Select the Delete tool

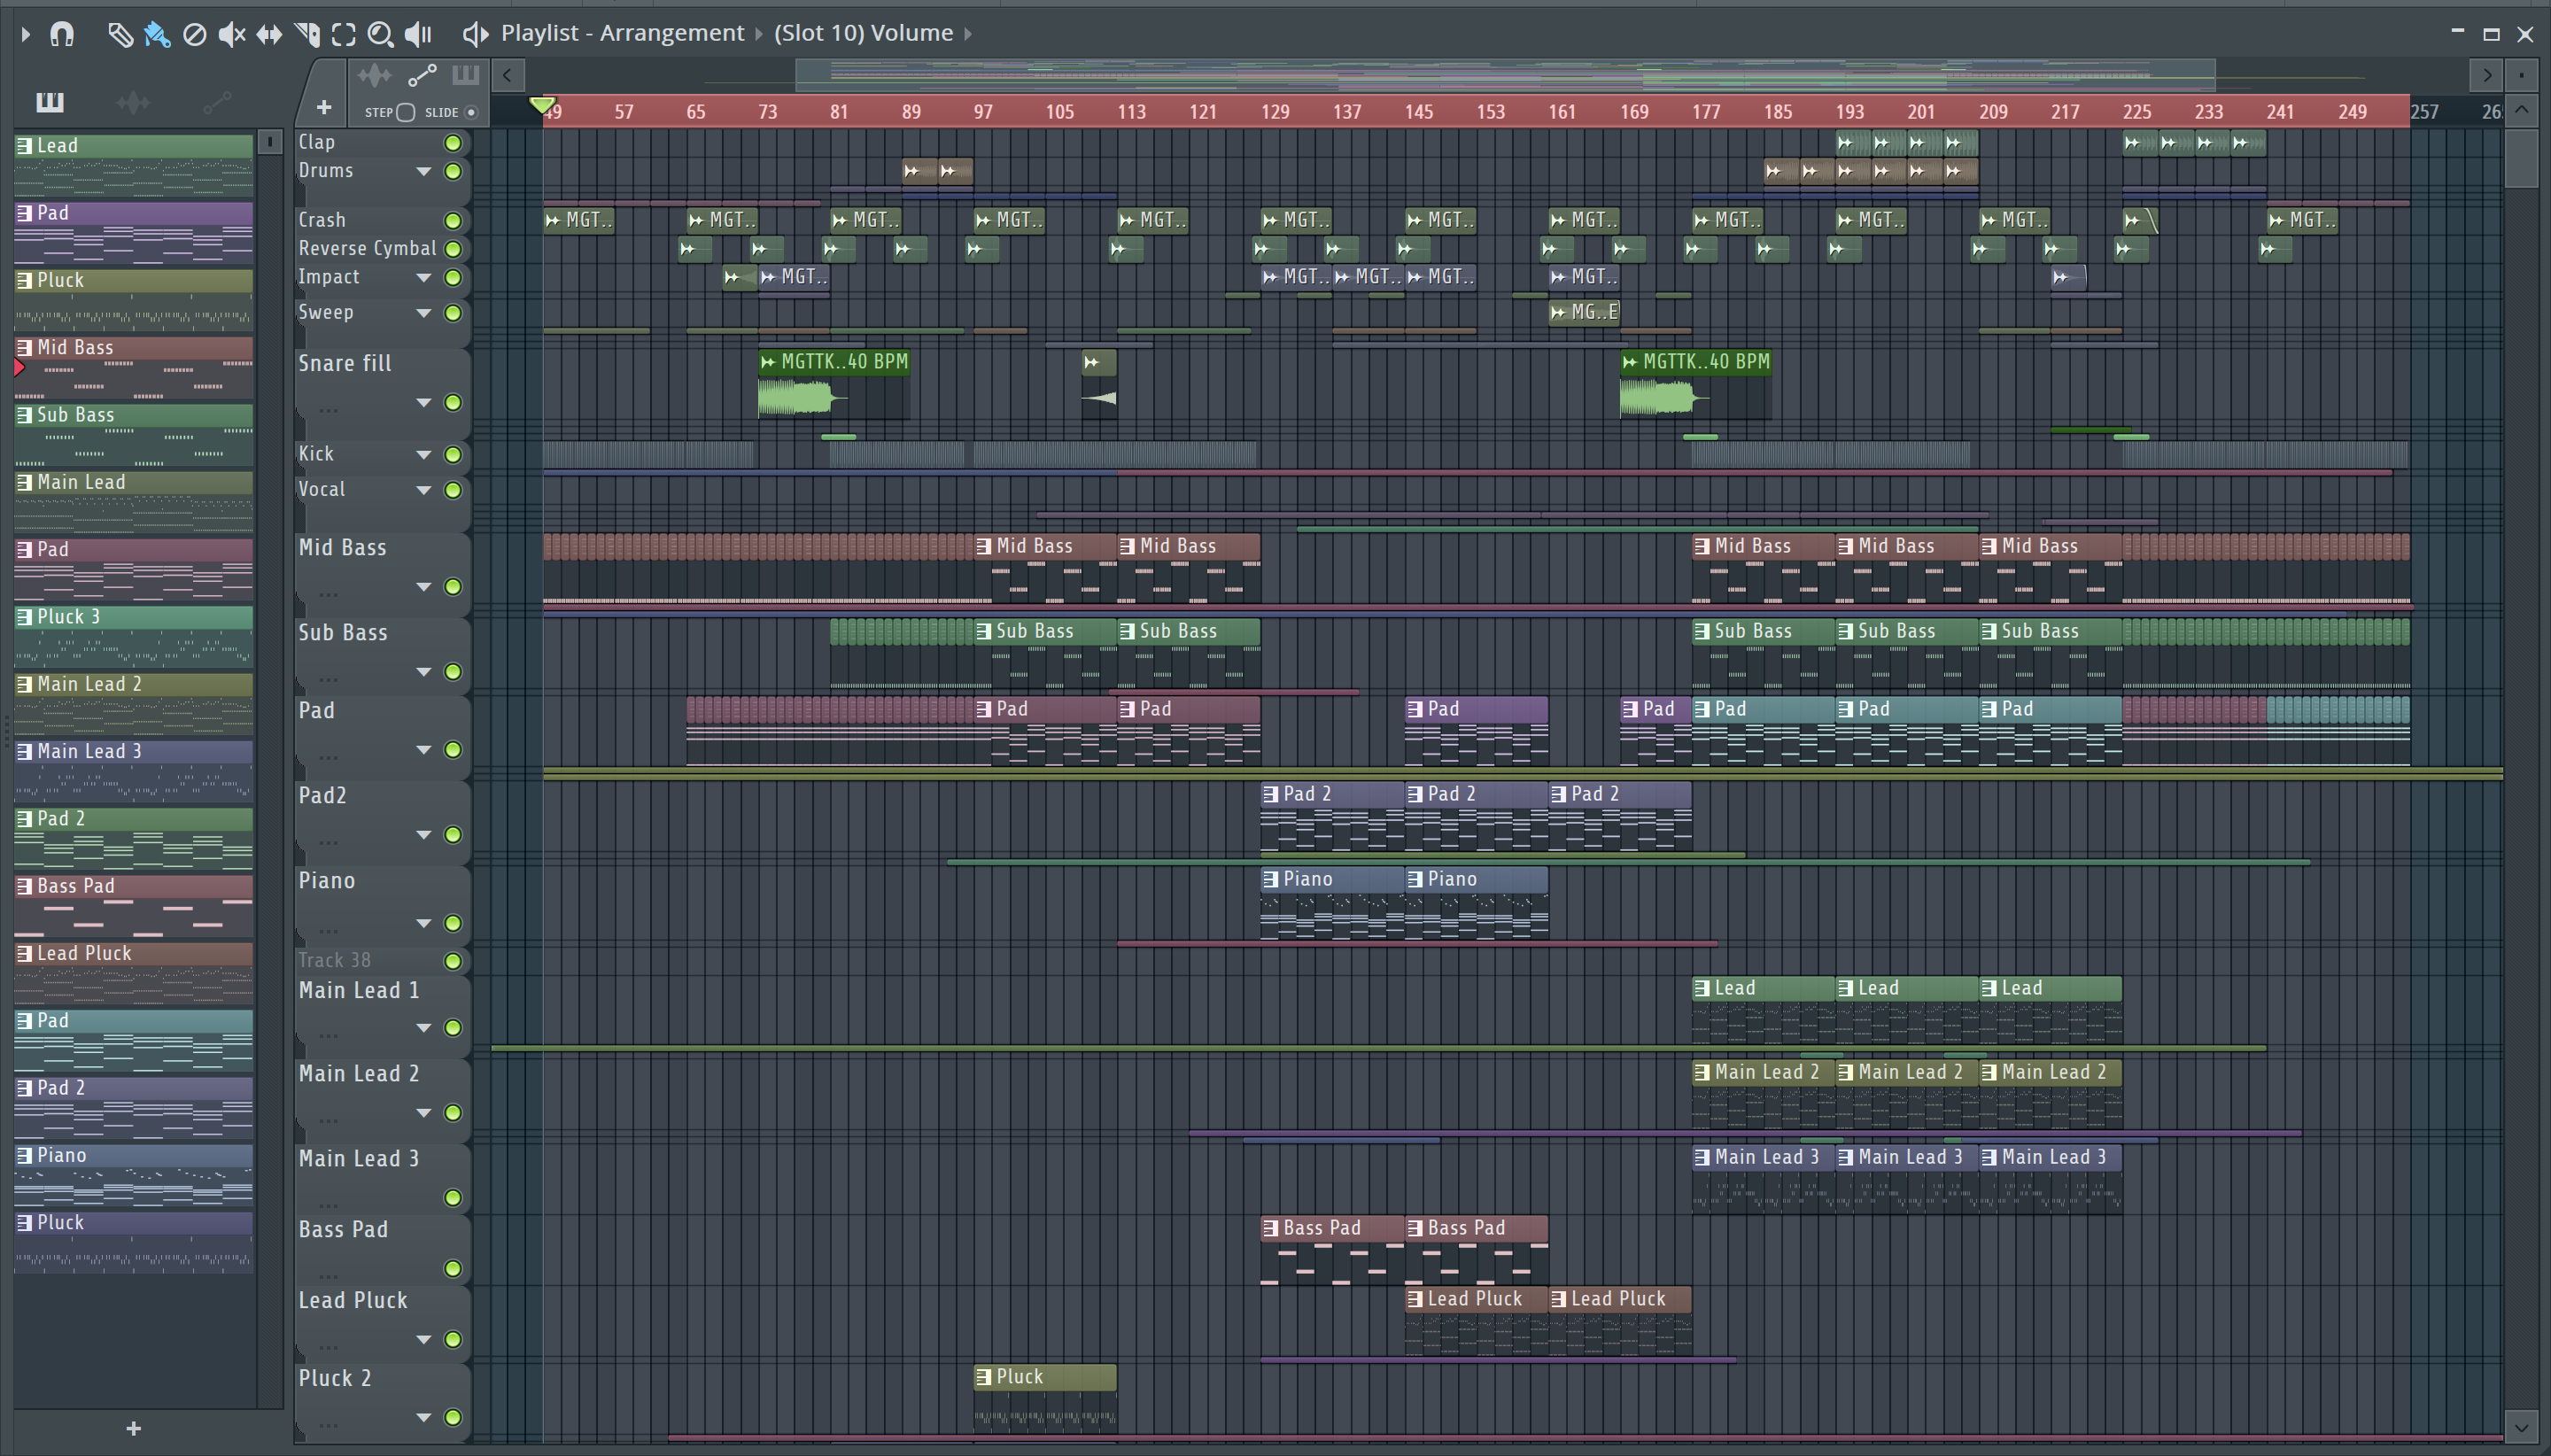coord(195,35)
